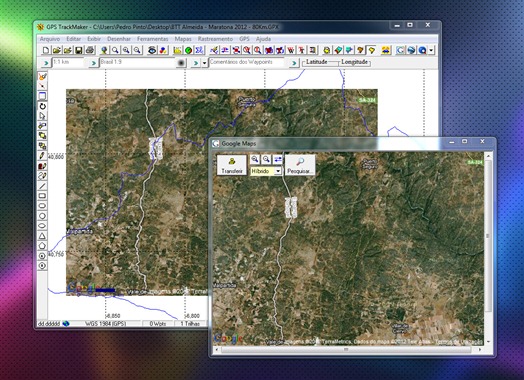Select the triangle drawing tool
Viewport: 524px width, 380px height.
[x=42, y=236]
